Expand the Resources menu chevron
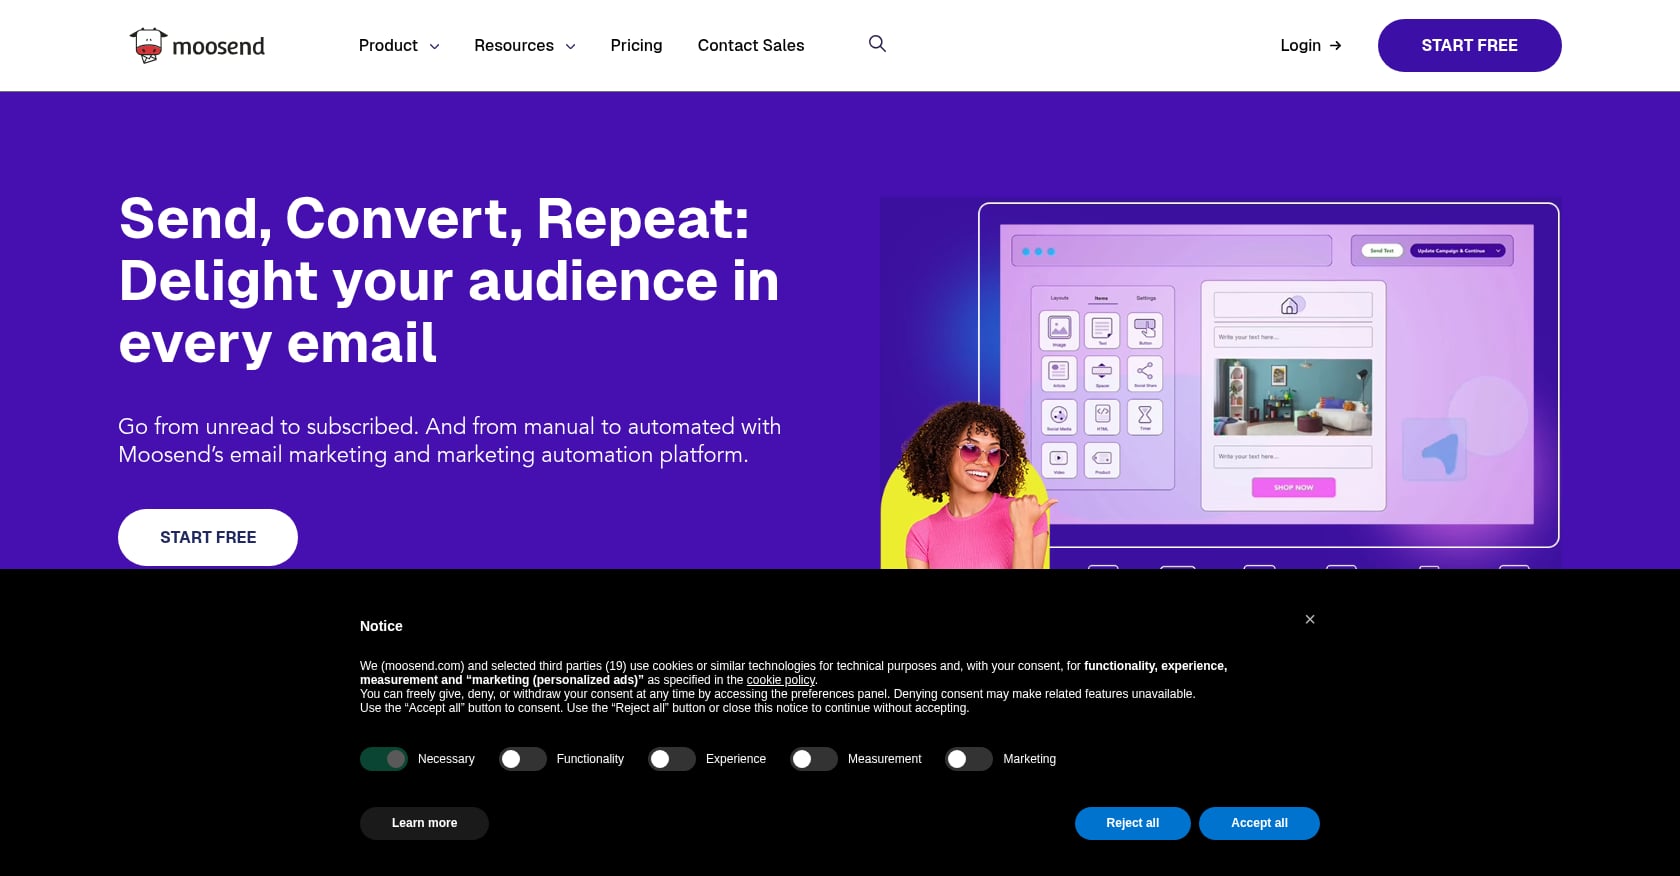 (x=570, y=46)
